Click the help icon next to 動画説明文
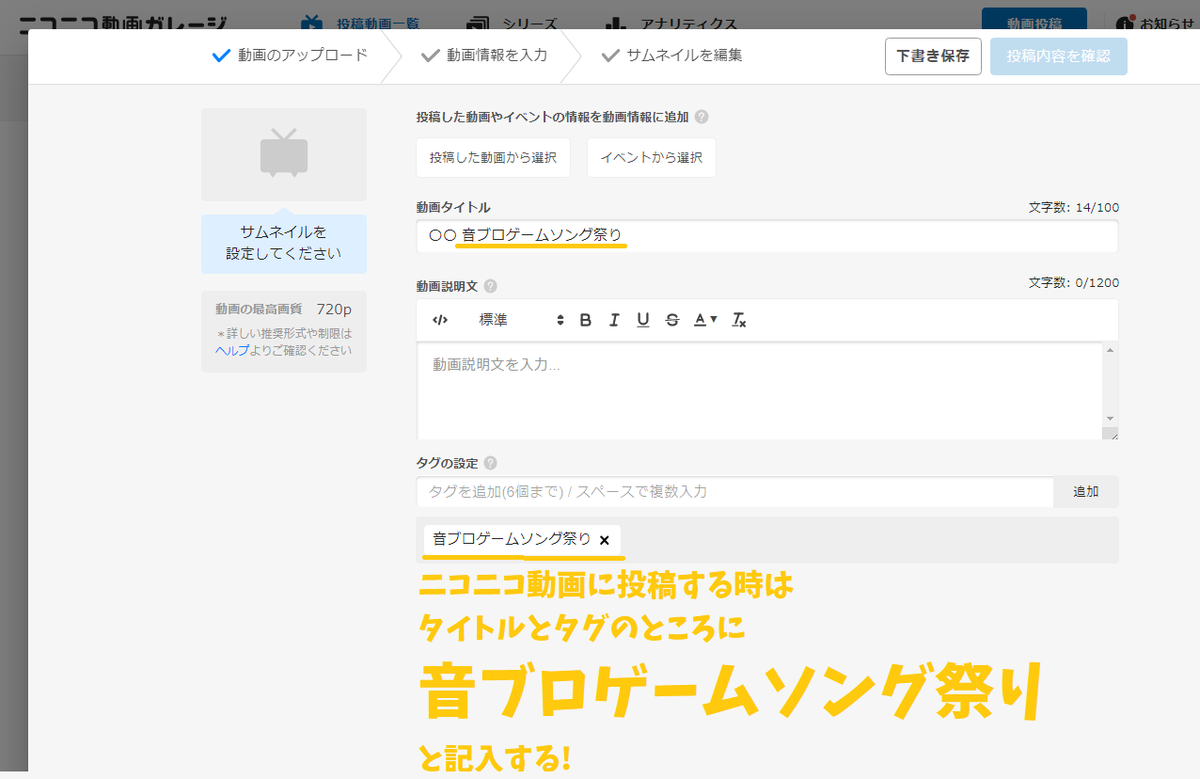This screenshot has height=779, width=1200. [490, 286]
